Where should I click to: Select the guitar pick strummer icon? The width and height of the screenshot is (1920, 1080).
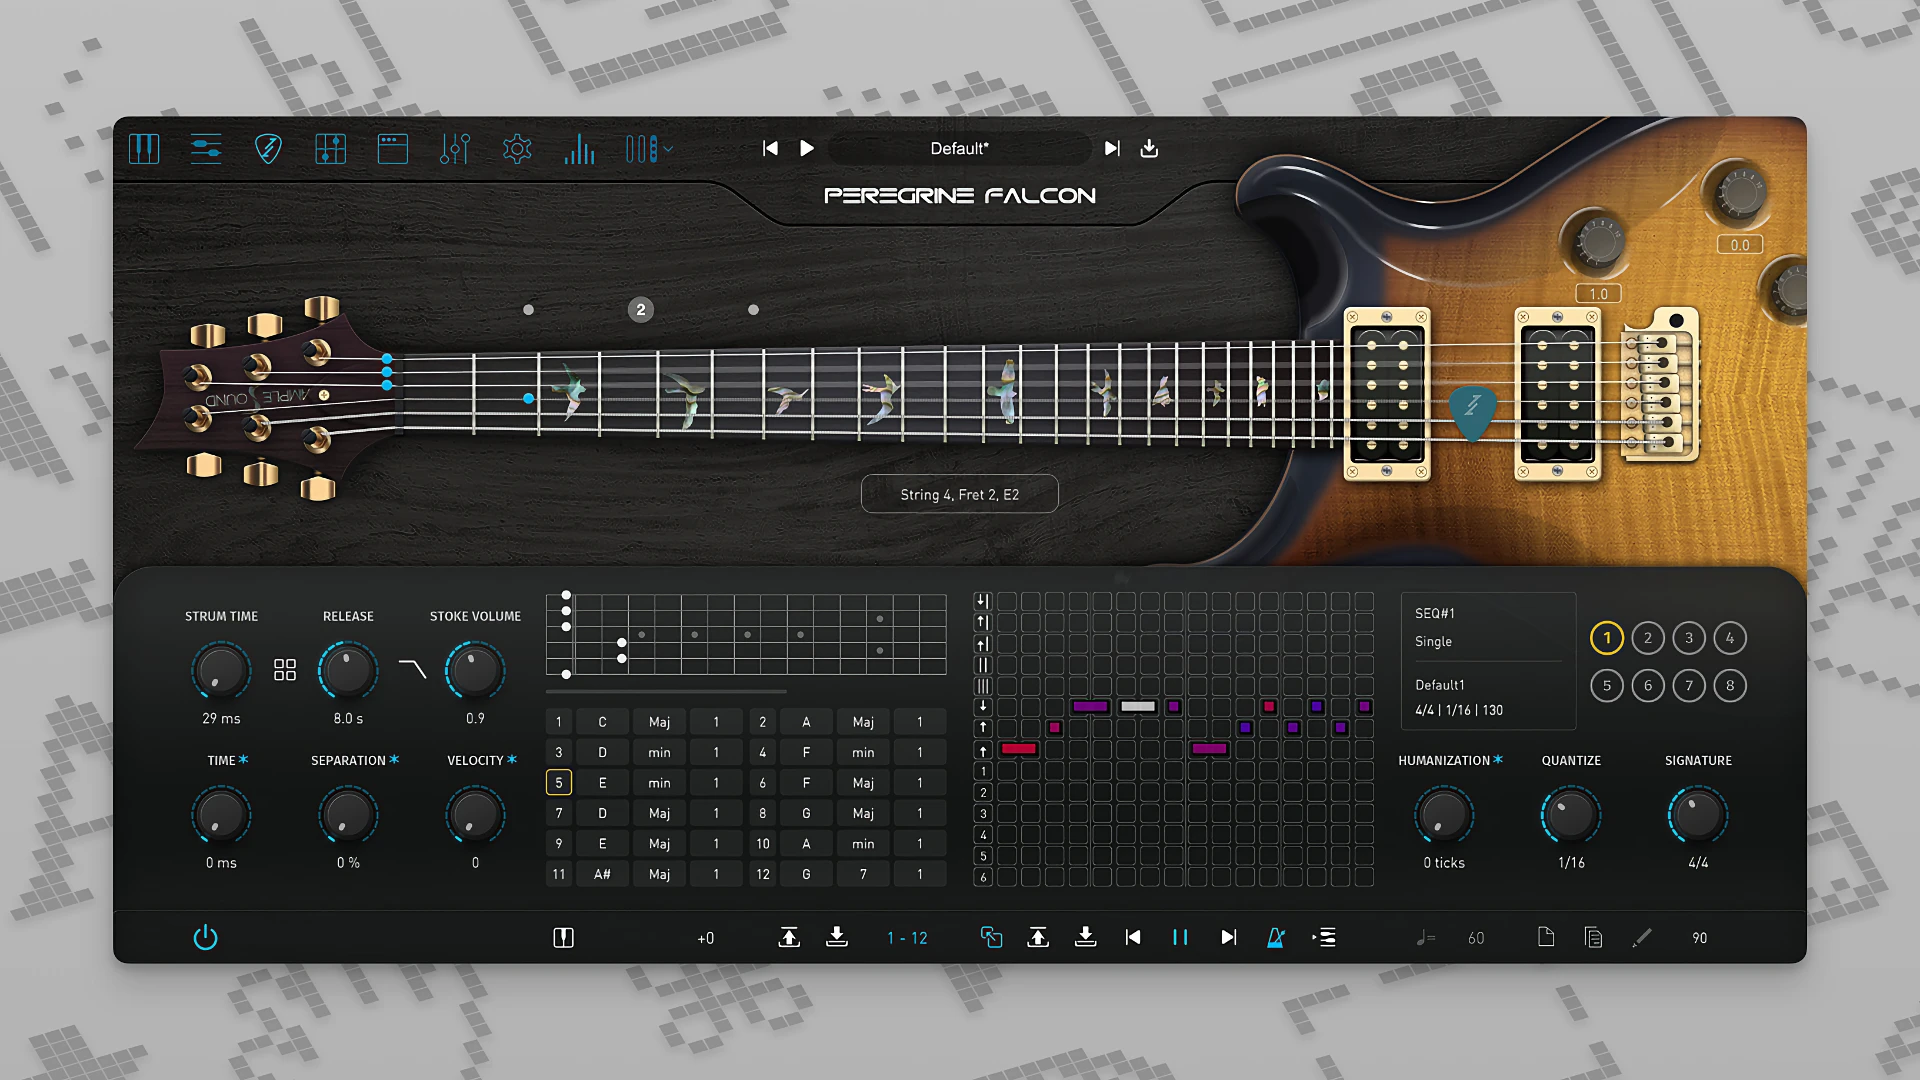pos(268,149)
